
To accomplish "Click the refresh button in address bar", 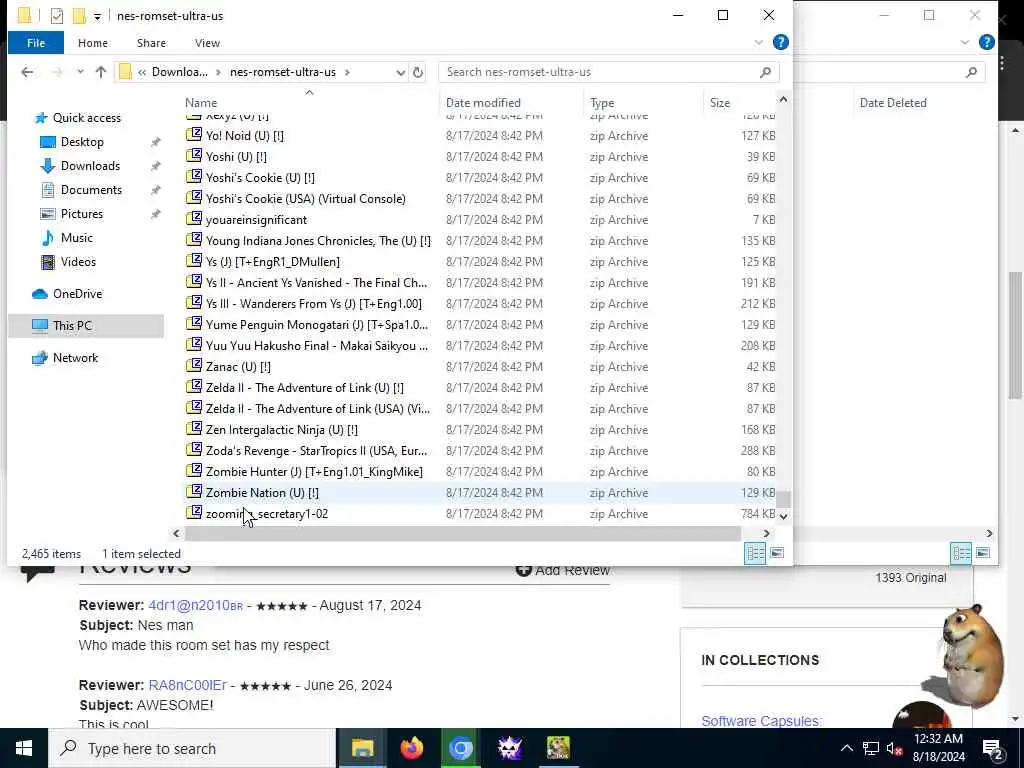I will (418, 72).
